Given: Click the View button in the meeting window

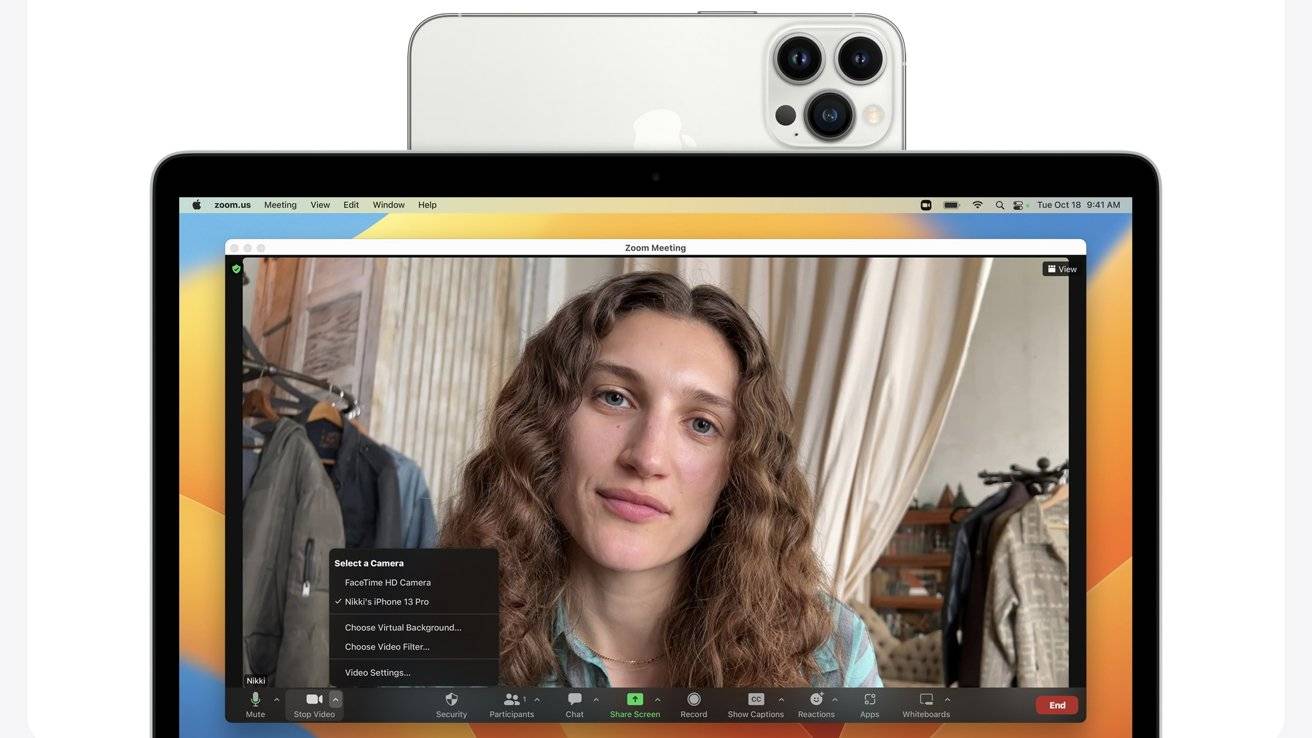Looking at the screenshot, I should point(1061,269).
